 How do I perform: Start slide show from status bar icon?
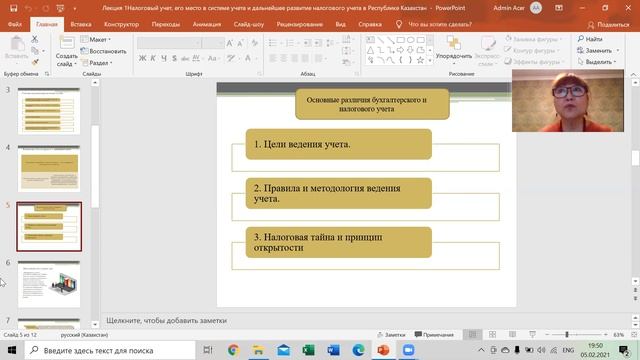pos(533,335)
